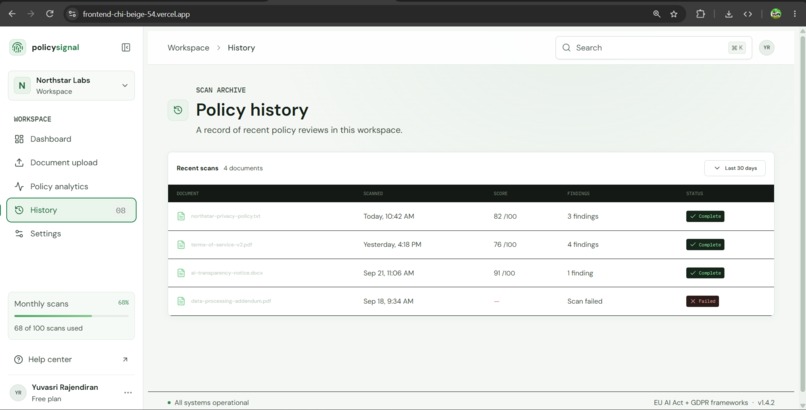
Task: Click the '76 /100' score cell
Action: coord(505,245)
